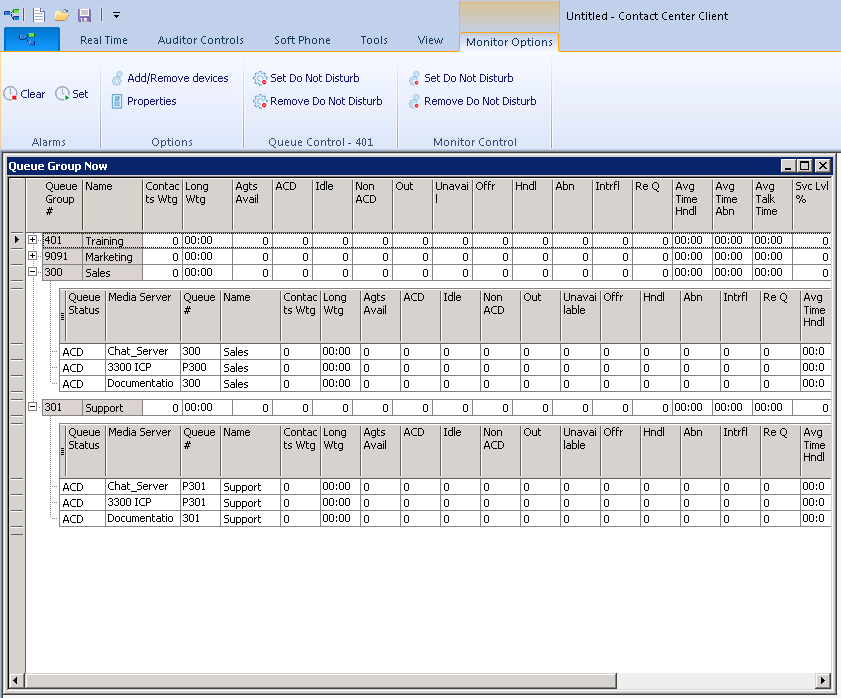Click the Add/Remove devices gear icon
The height and width of the screenshot is (698, 841).
point(117,78)
